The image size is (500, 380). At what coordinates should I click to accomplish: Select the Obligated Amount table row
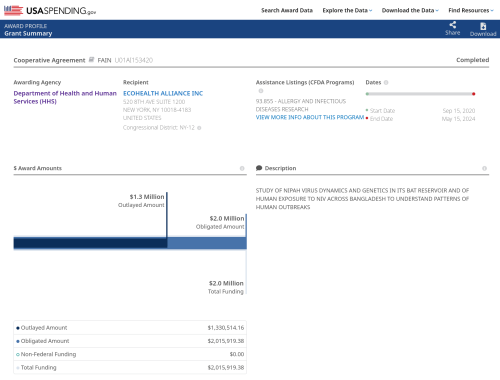[130, 341]
